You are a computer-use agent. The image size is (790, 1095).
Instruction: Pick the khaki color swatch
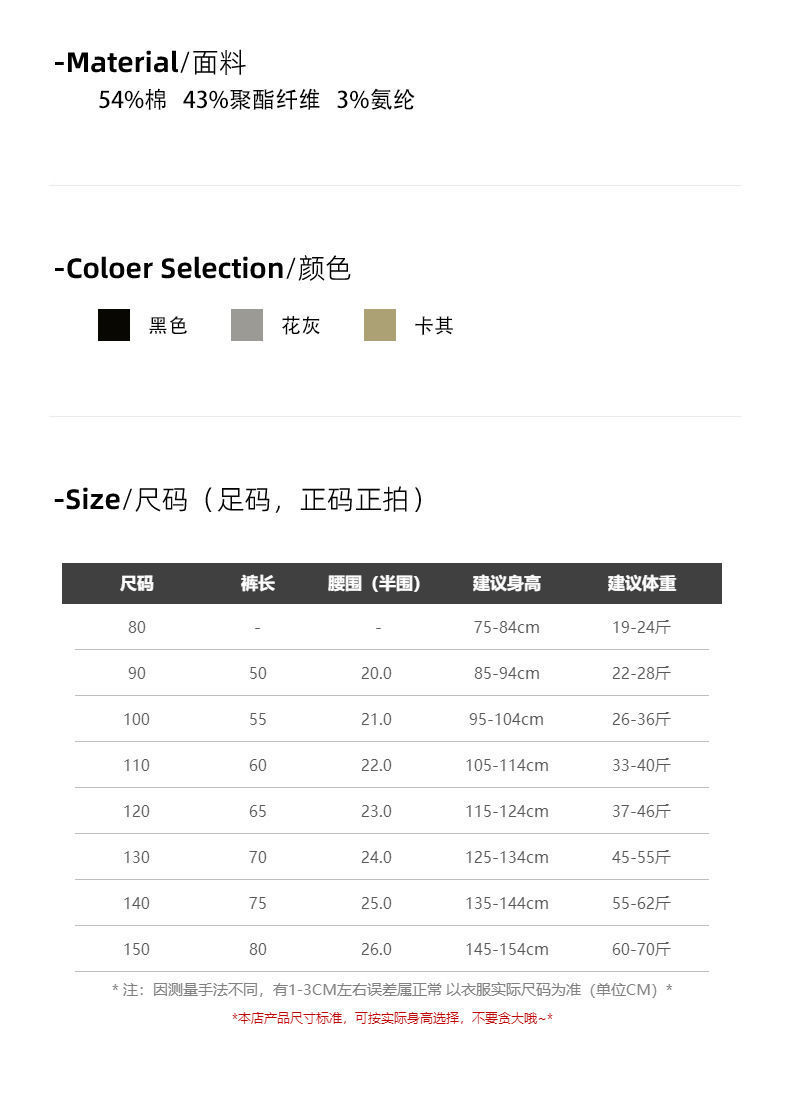(380, 325)
